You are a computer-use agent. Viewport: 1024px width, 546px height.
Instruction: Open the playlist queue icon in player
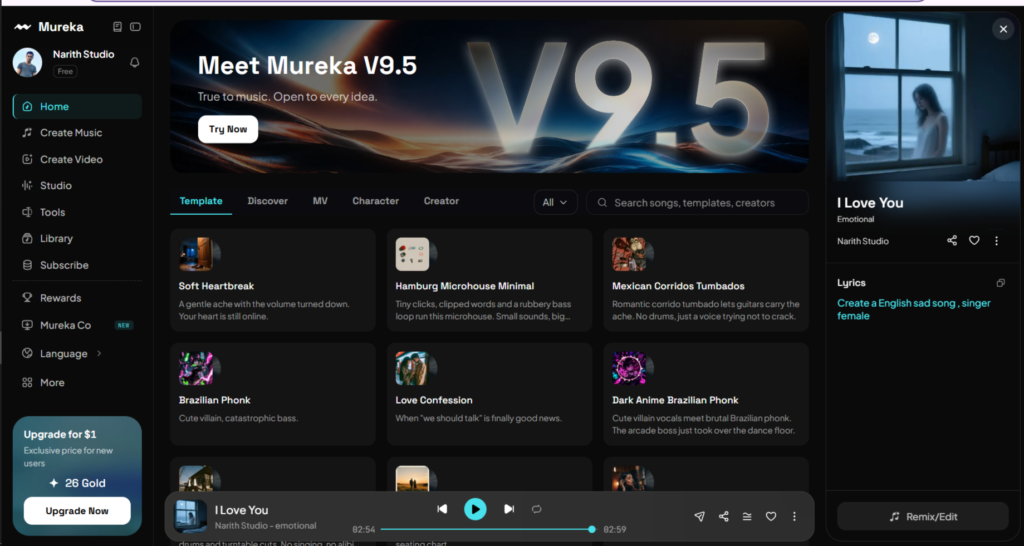tap(747, 517)
